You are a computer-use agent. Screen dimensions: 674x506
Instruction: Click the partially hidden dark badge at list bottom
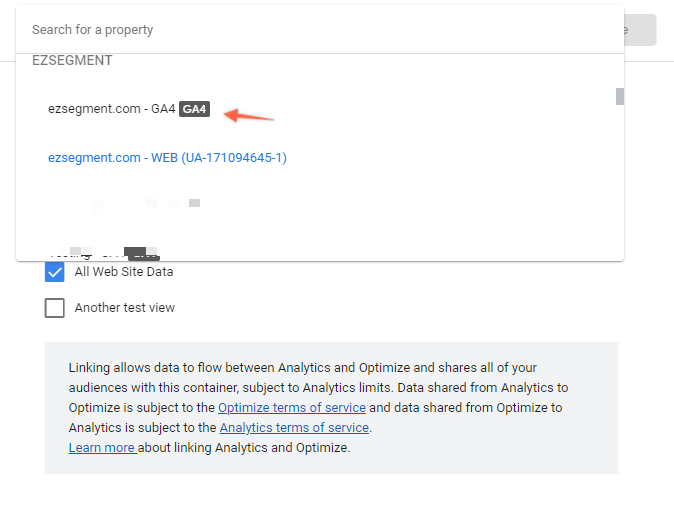pyautogui.click(x=141, y=254)
